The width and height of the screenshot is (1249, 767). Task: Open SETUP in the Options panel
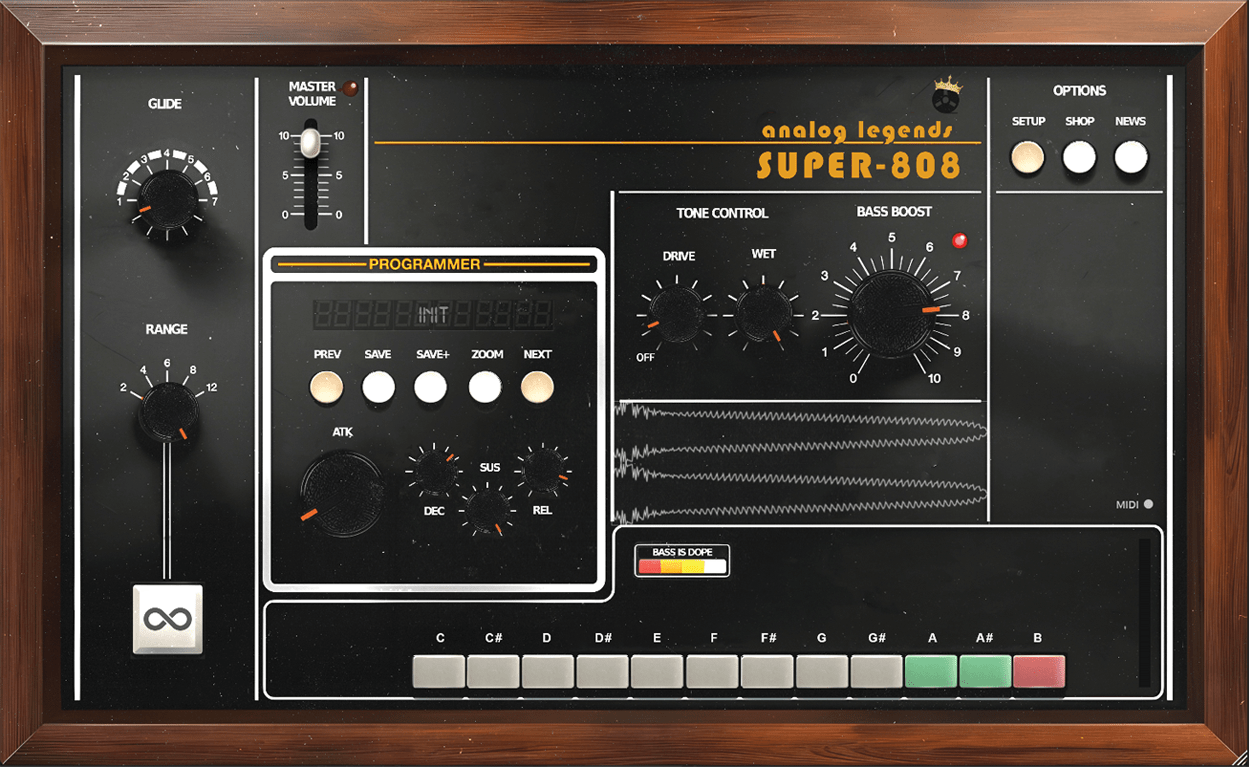(x=1027, y=158)
